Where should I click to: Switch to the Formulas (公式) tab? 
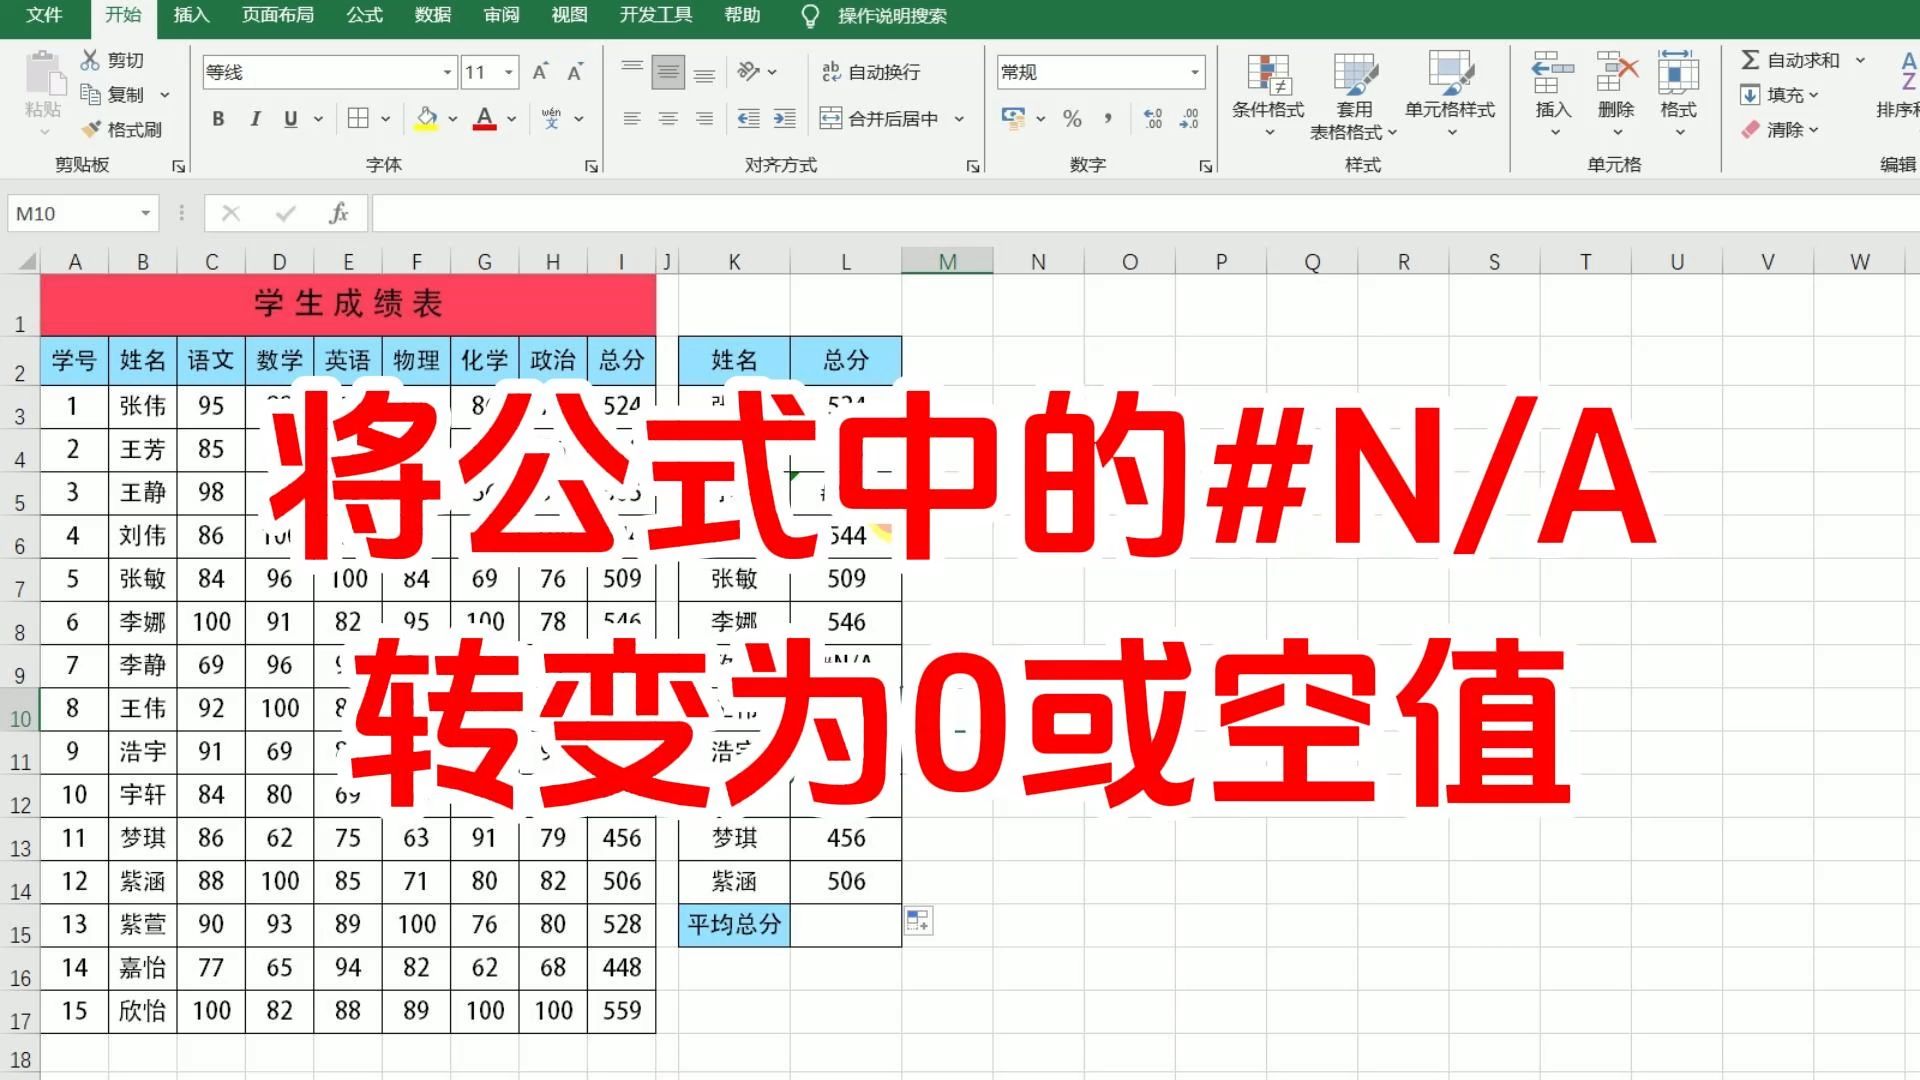click(364, 15)
